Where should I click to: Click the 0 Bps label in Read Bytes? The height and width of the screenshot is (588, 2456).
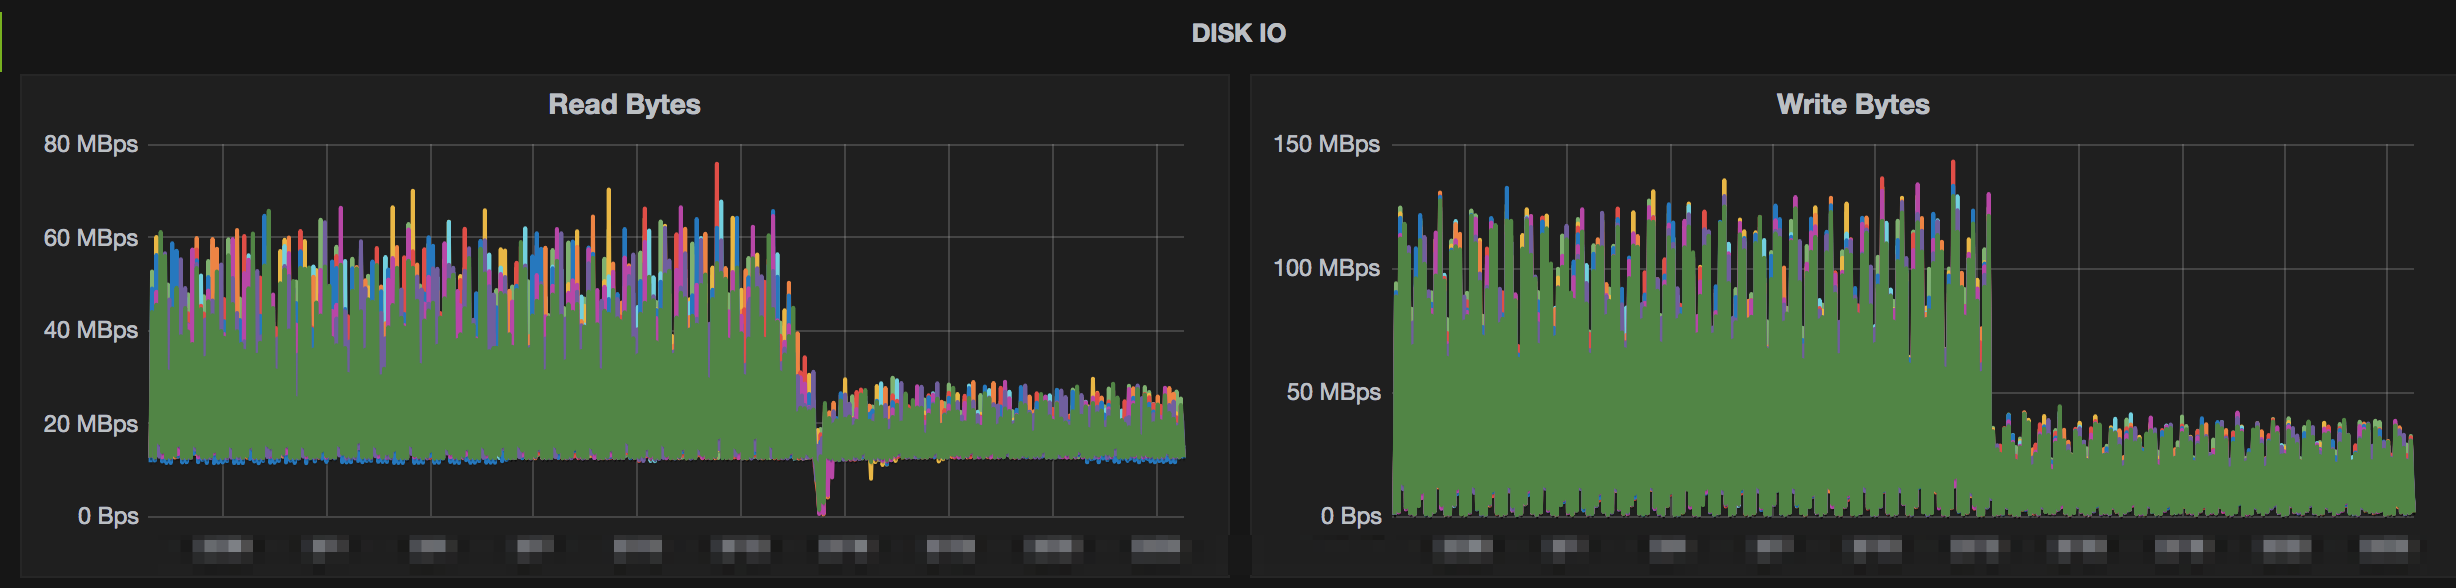click(x=108, y=516)
